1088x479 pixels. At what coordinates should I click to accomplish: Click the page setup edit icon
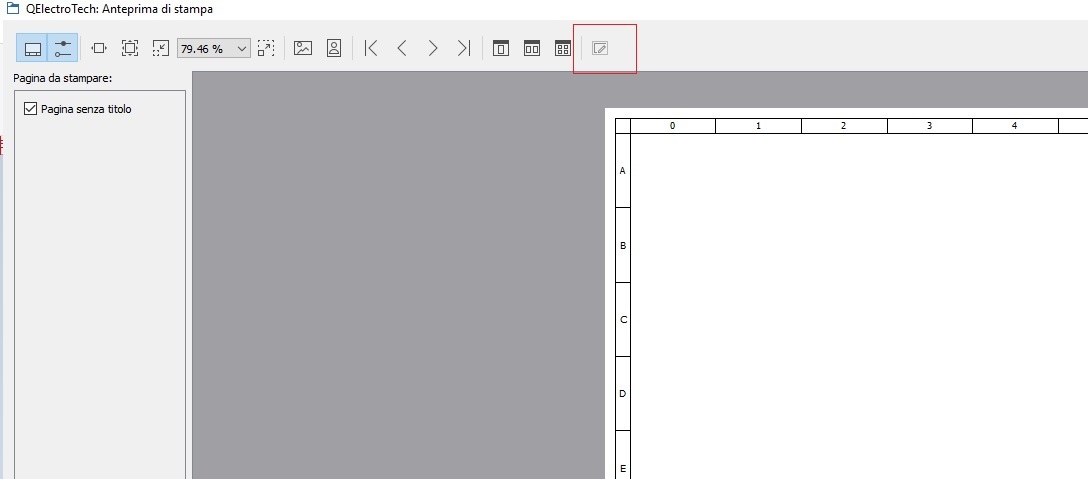coord(600,48)
